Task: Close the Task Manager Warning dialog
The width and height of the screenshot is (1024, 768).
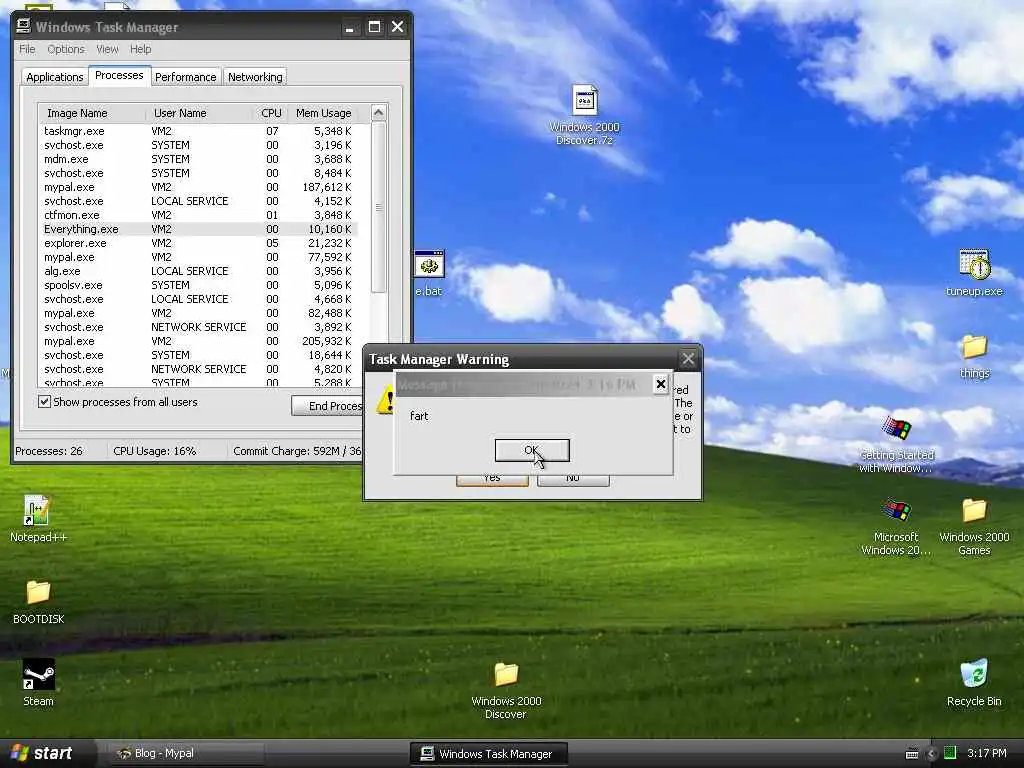Action: (688, 359)
